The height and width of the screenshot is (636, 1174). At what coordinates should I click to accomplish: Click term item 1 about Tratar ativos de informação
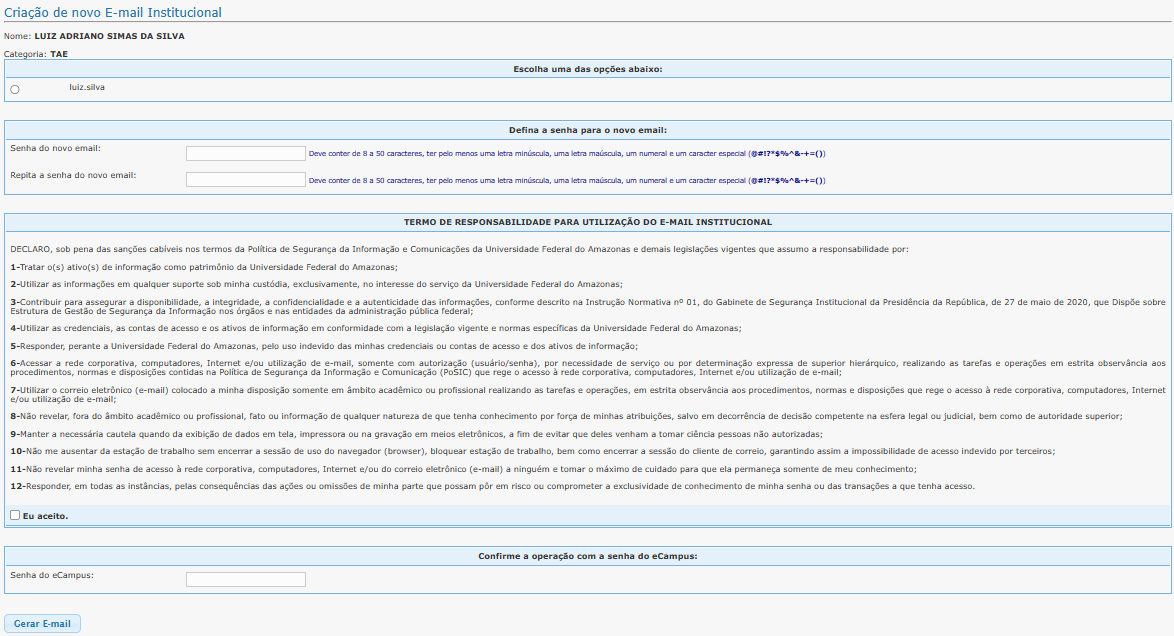tap(204, 267)
